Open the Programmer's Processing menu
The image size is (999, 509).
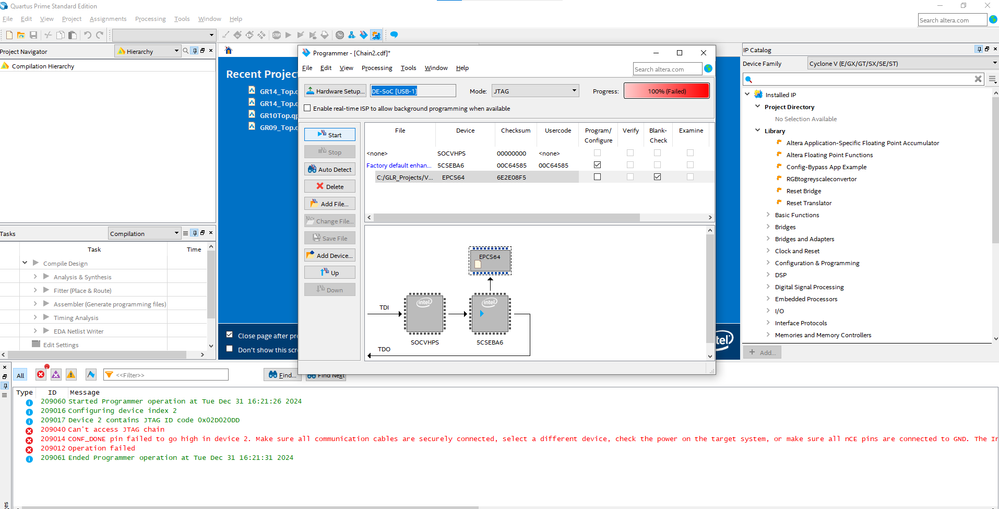click(376, 68)
